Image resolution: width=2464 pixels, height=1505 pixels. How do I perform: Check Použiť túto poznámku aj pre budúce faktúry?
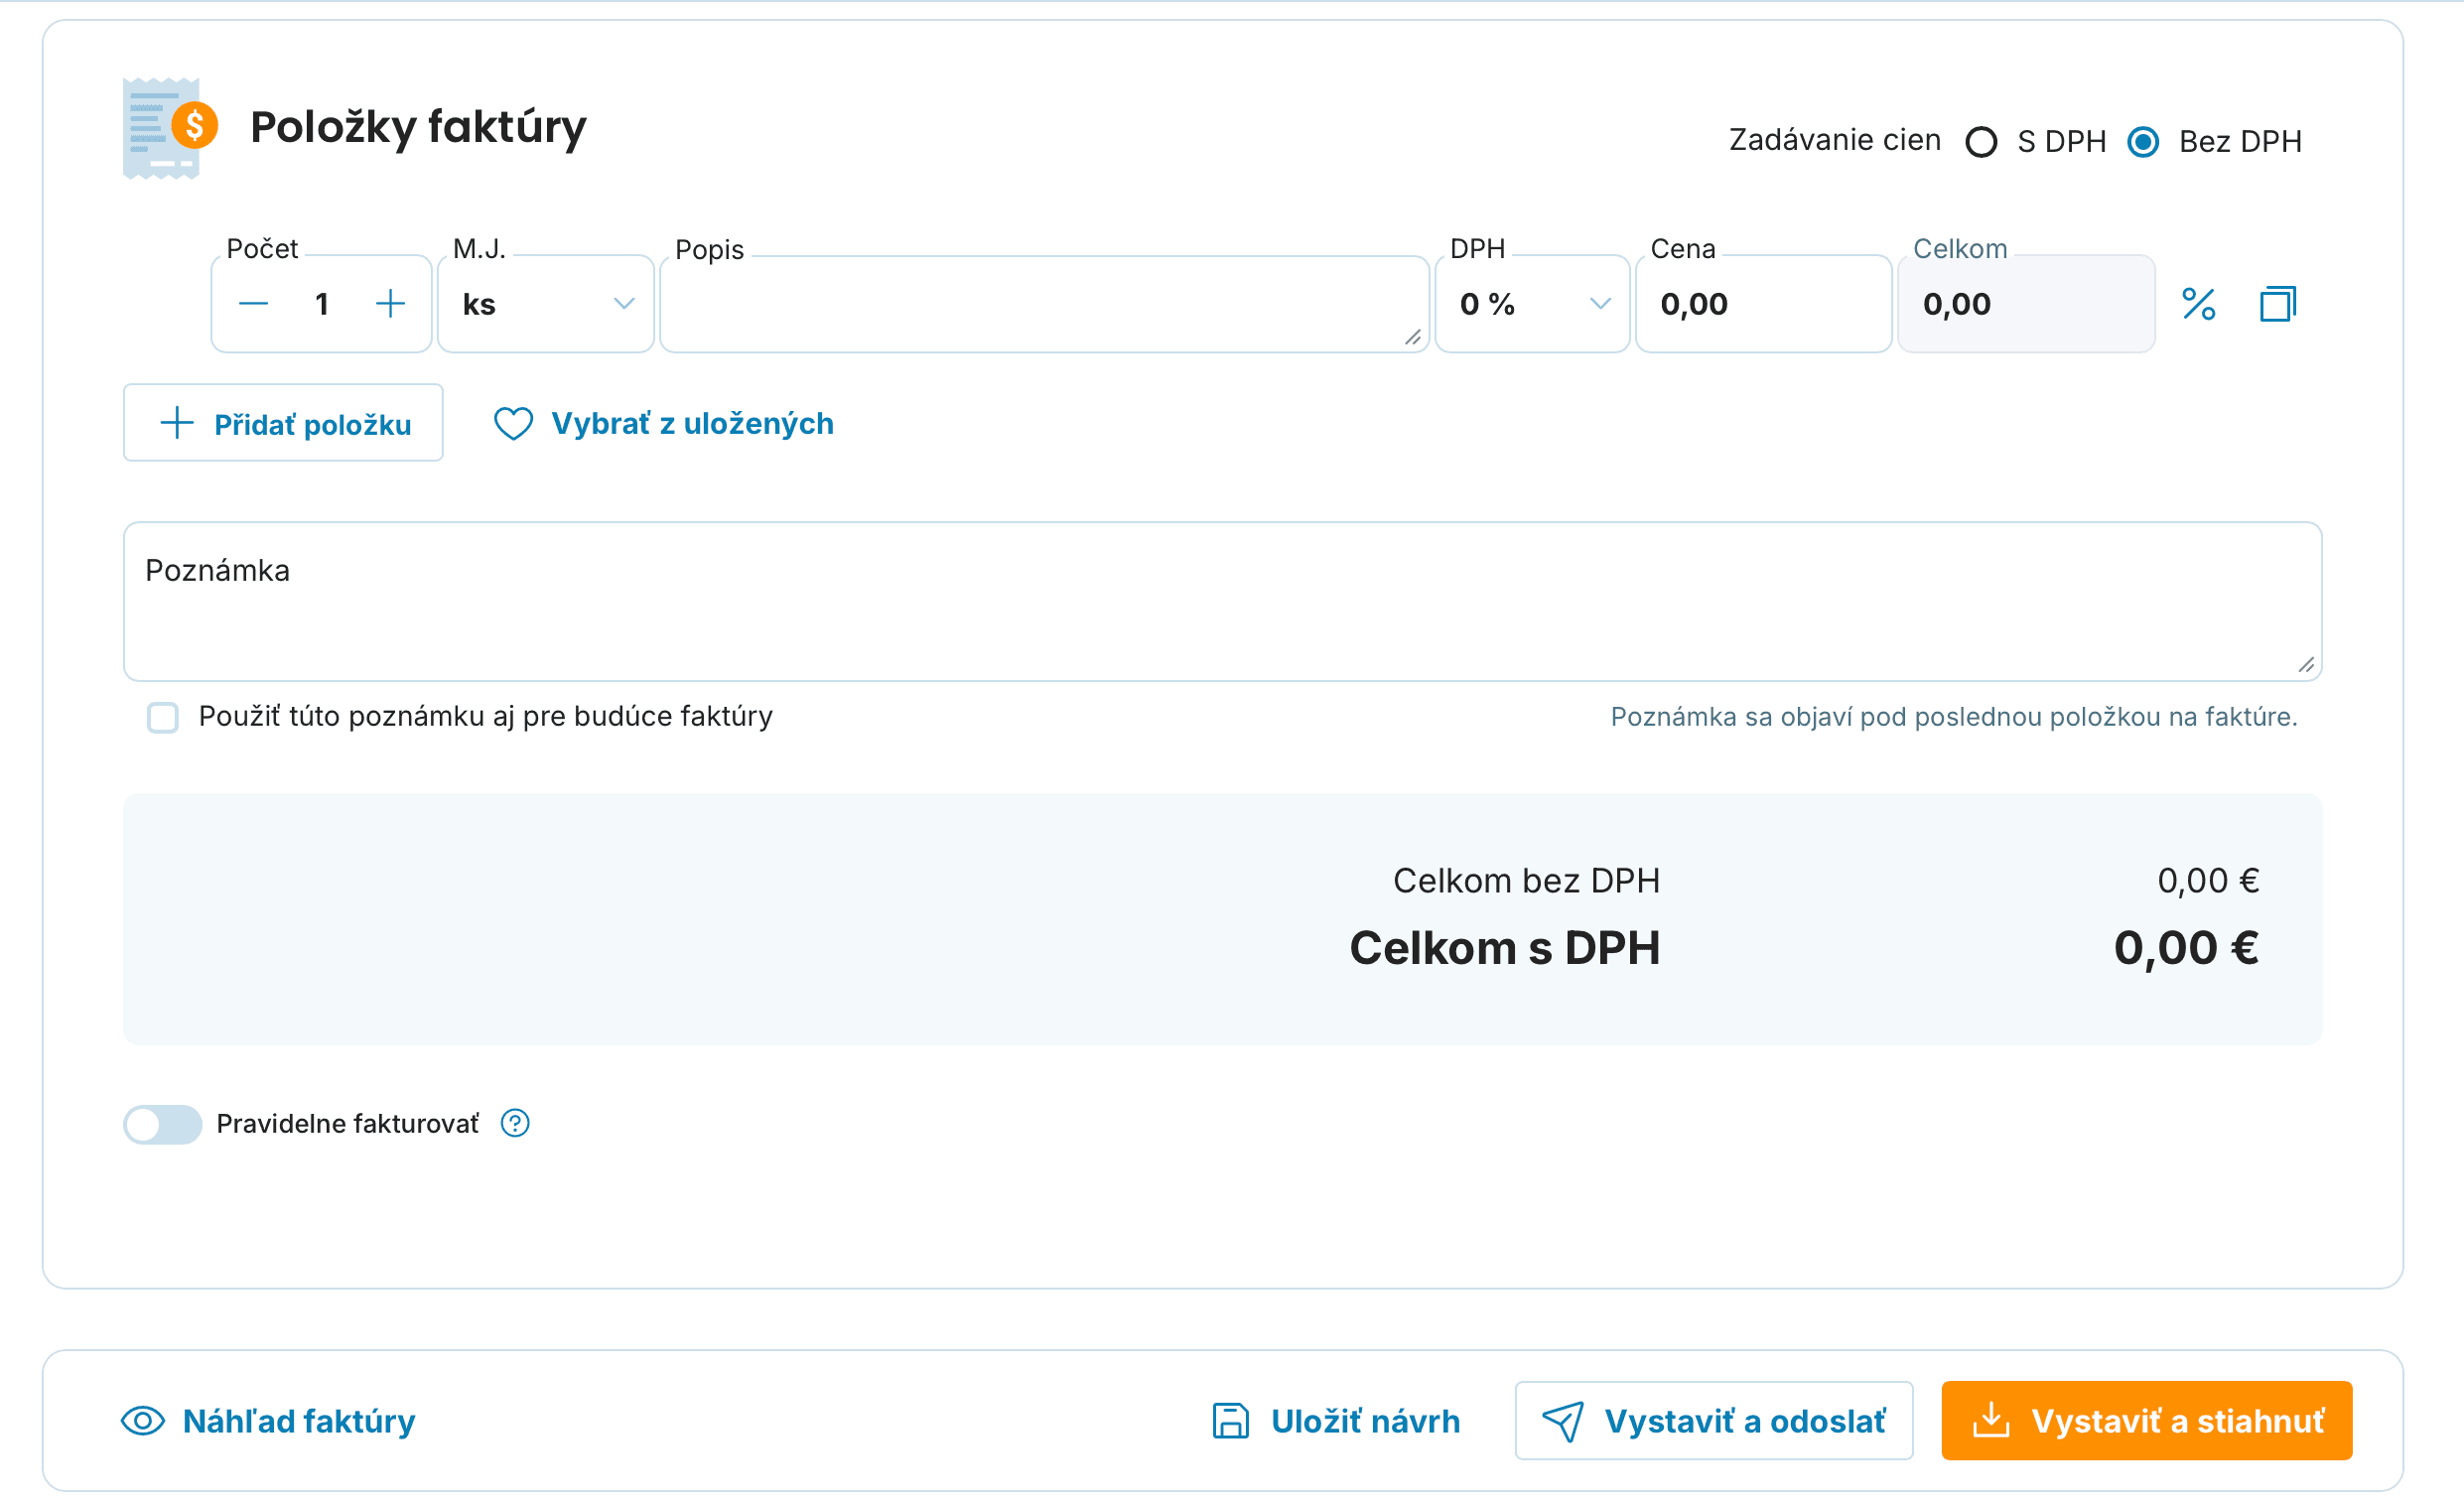(x=163, y=717)
